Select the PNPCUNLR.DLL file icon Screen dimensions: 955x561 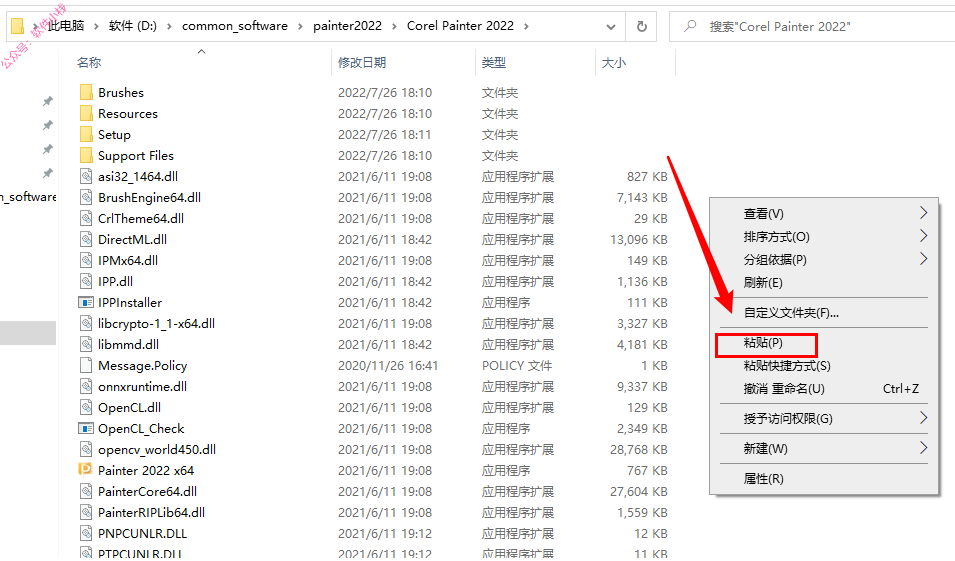tap(86, 534)
